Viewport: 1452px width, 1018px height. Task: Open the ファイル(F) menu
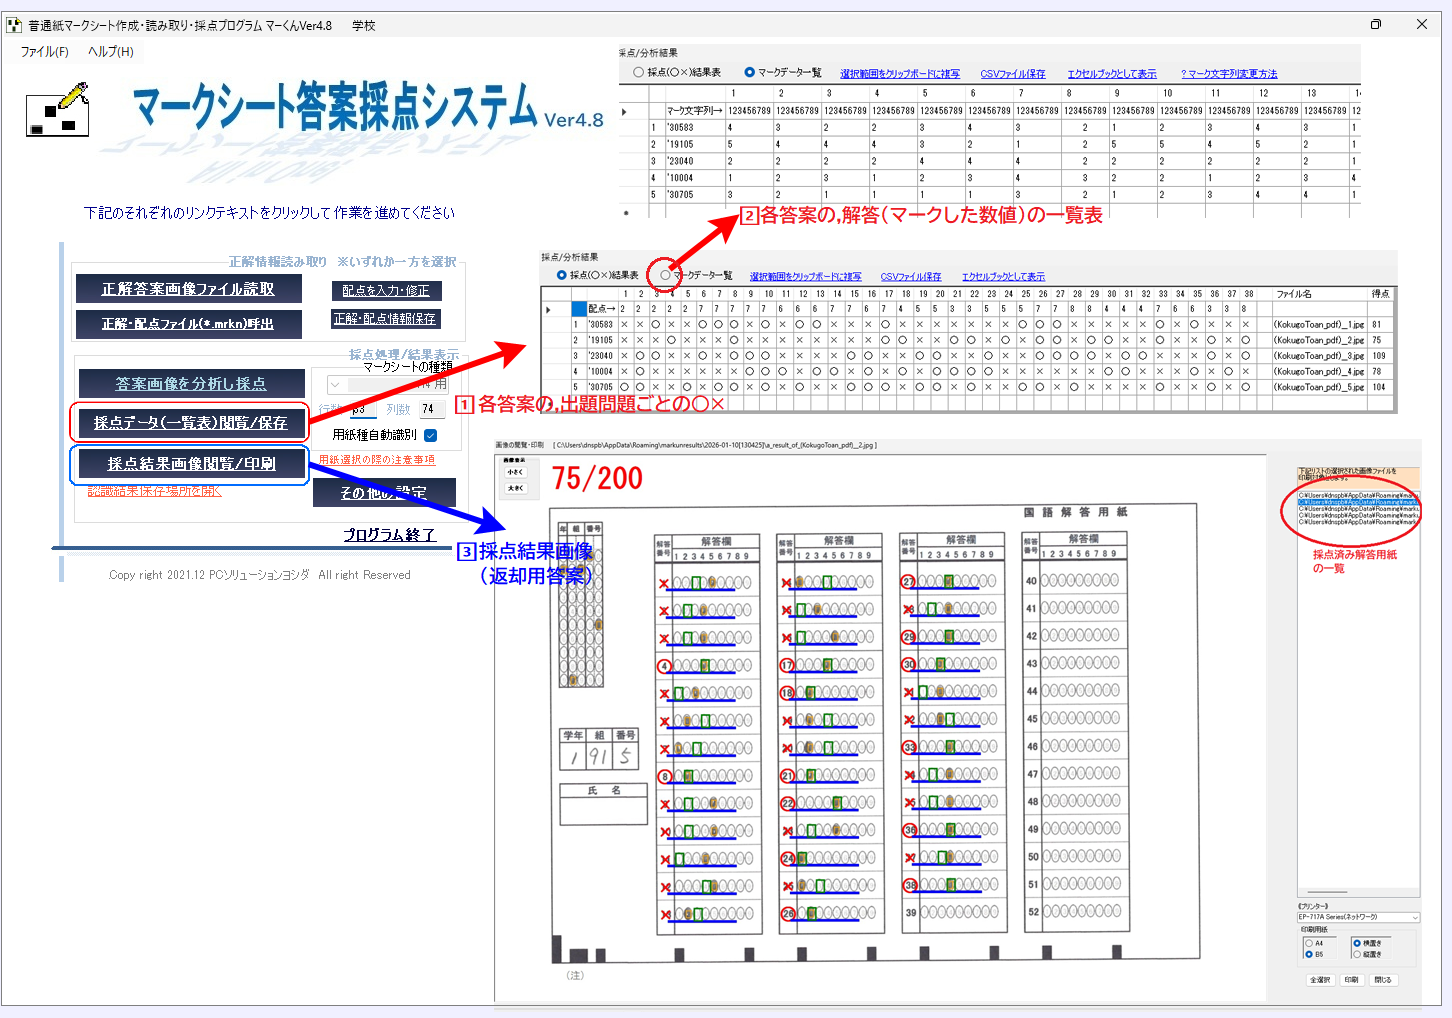[x=44, y=52]
